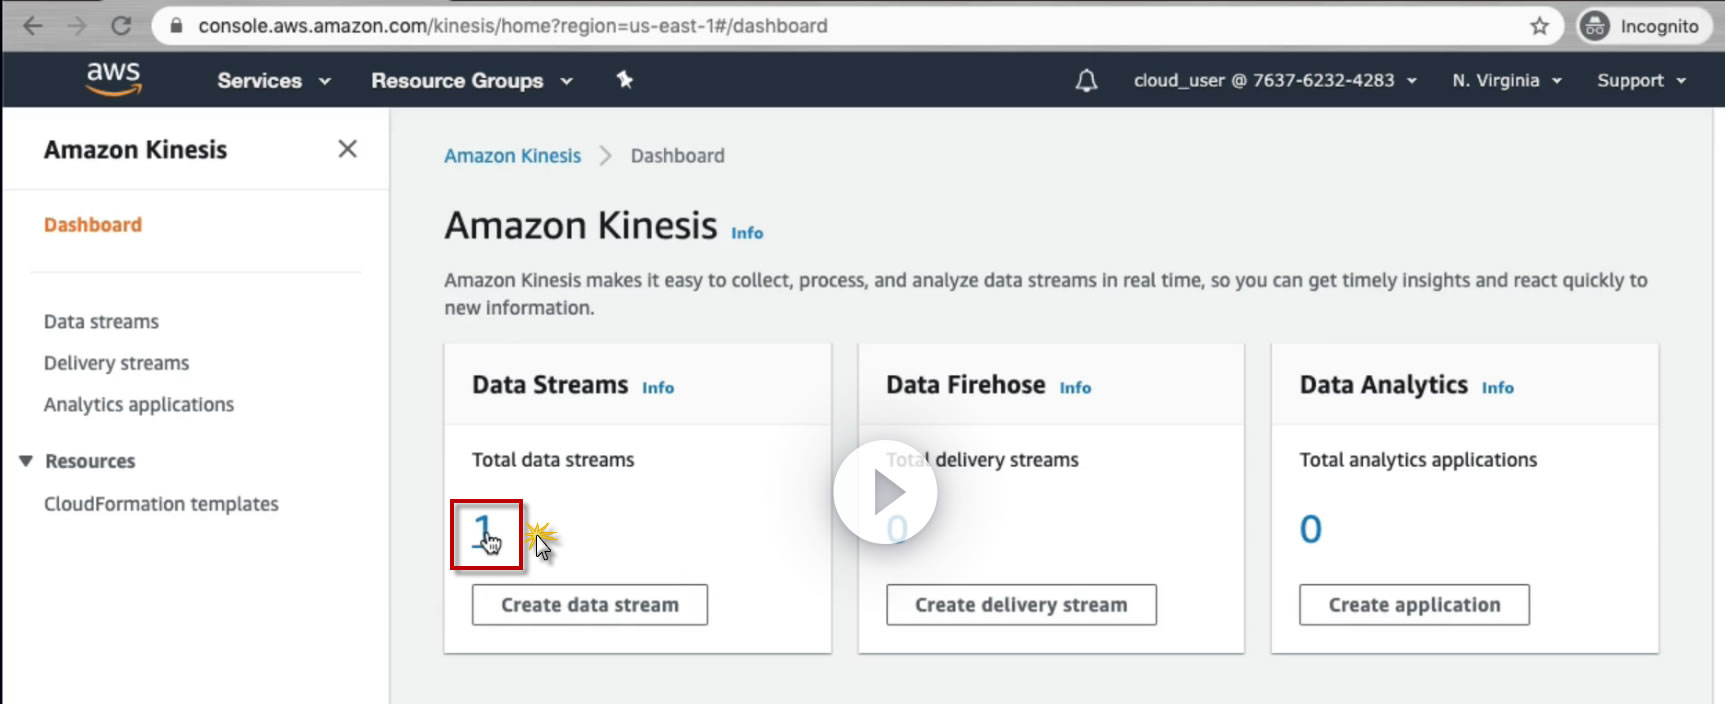Click the Create data stream button
This screenshot has height=704, width=1725.
589,605
